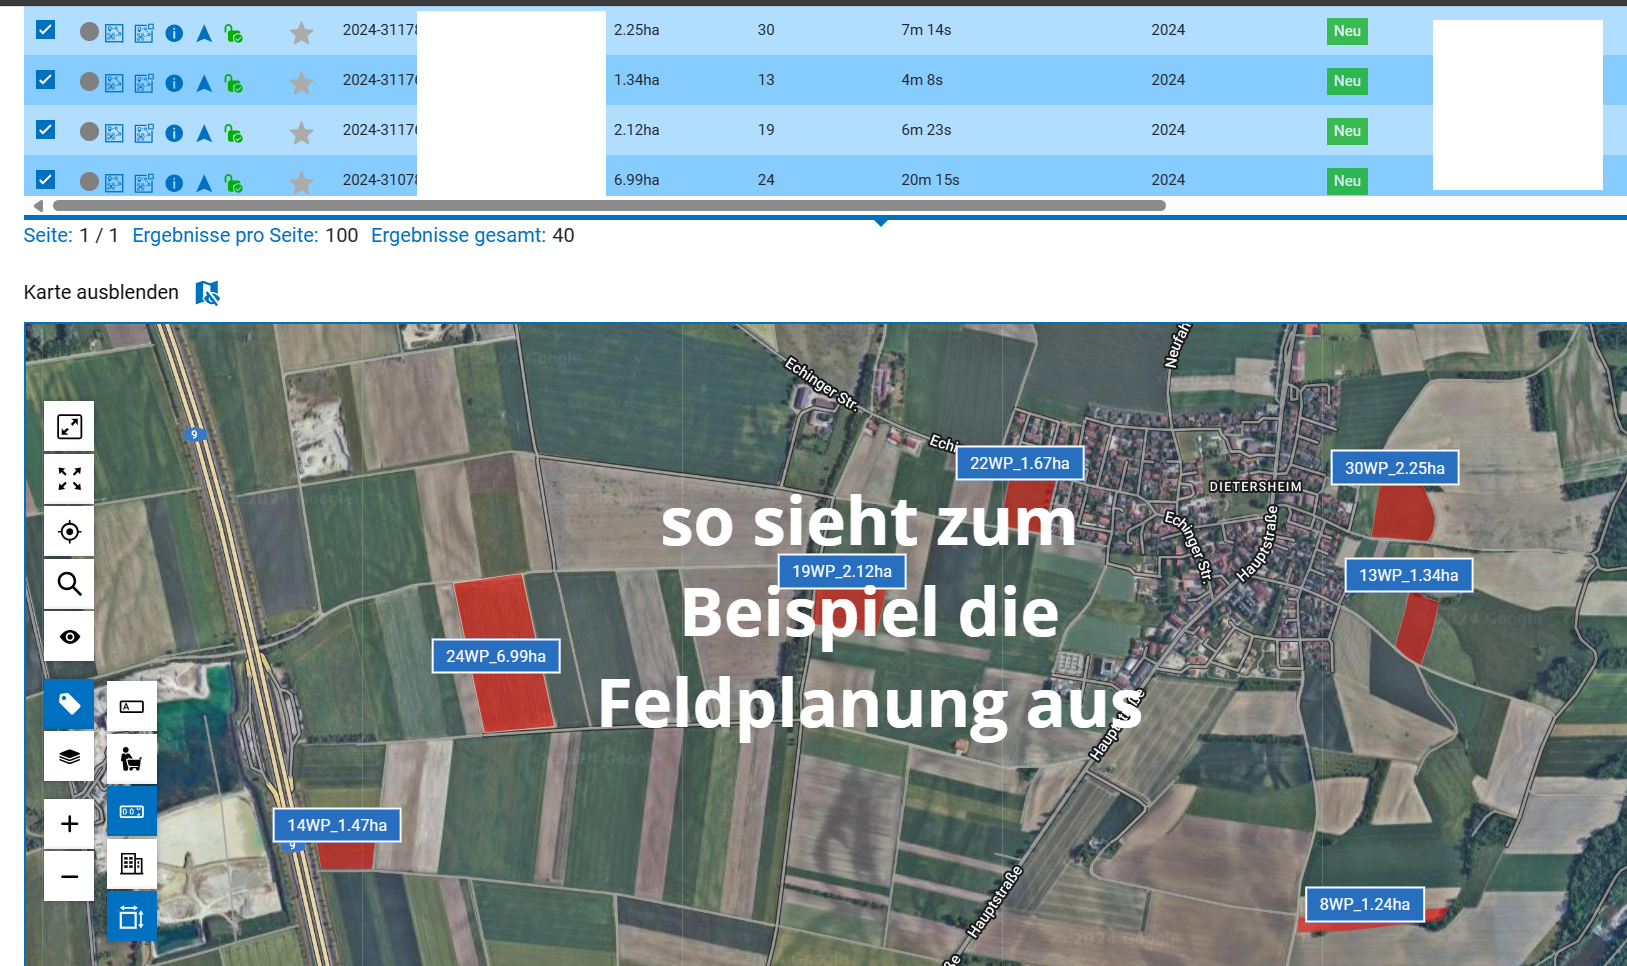This screenshot has height=966, width=1627.
Task: Uncheck the 2.25ha row checkbox
Action: tap(45, 29)
